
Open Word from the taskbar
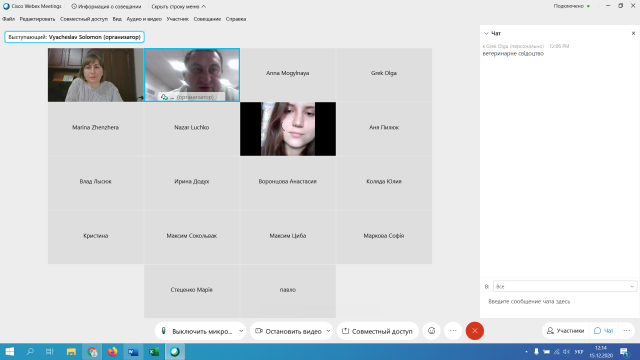(133, 351)
